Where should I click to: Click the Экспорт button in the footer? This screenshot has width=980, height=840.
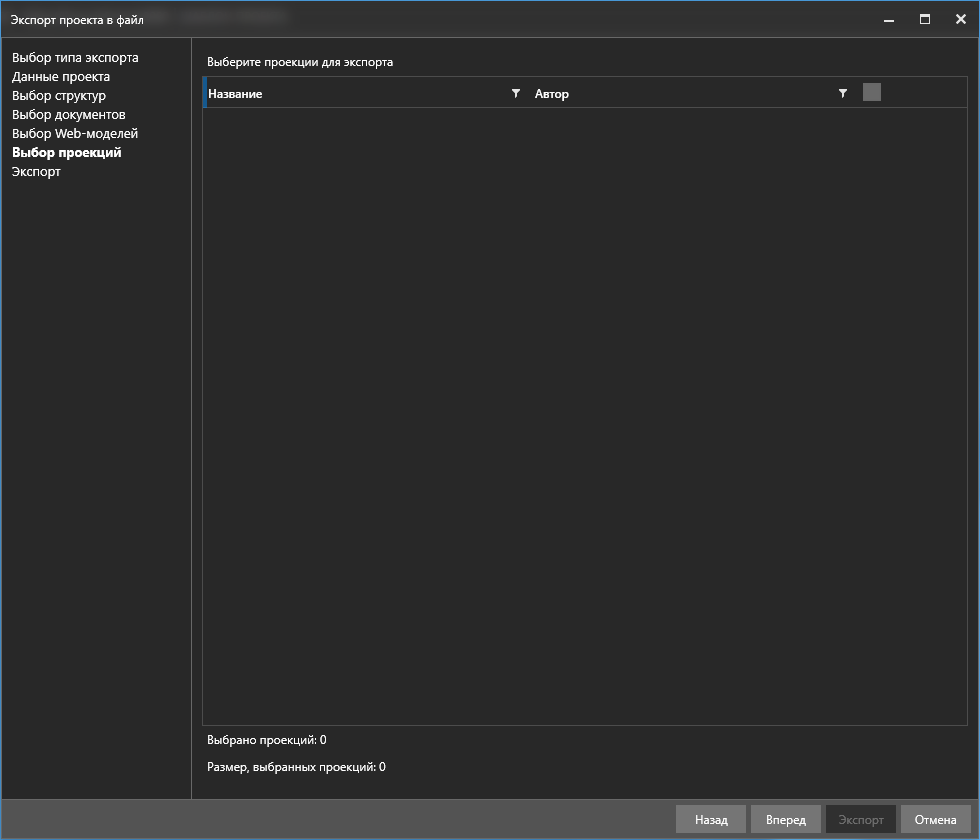pos(861,820)
